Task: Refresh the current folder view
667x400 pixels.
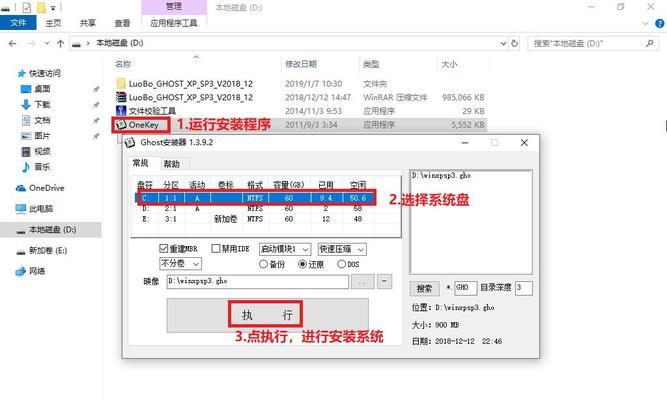Action: coord(515,43)
